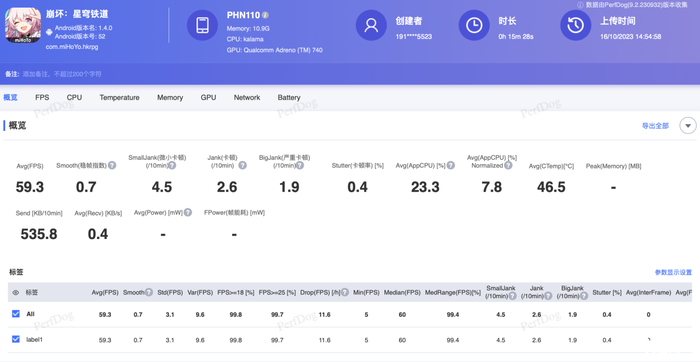Click the FPS>=25 [%] column header
Screen dimensions: 700x362
(x=277, y=292)
